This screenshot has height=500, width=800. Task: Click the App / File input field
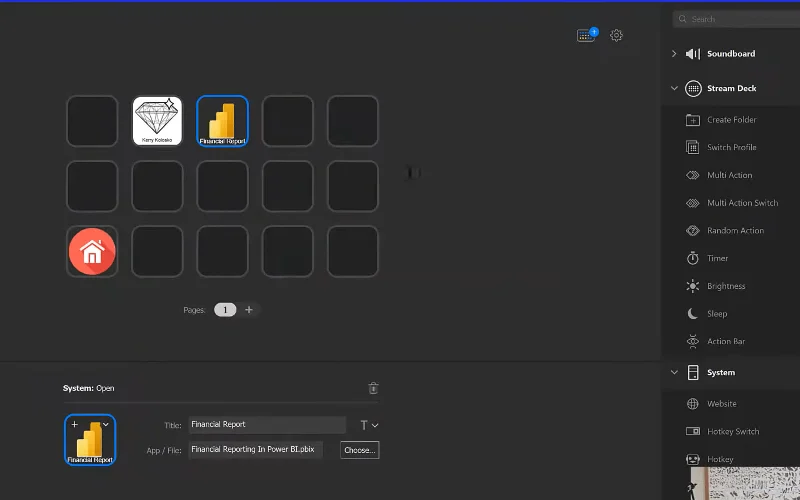[x=256, y=449]
